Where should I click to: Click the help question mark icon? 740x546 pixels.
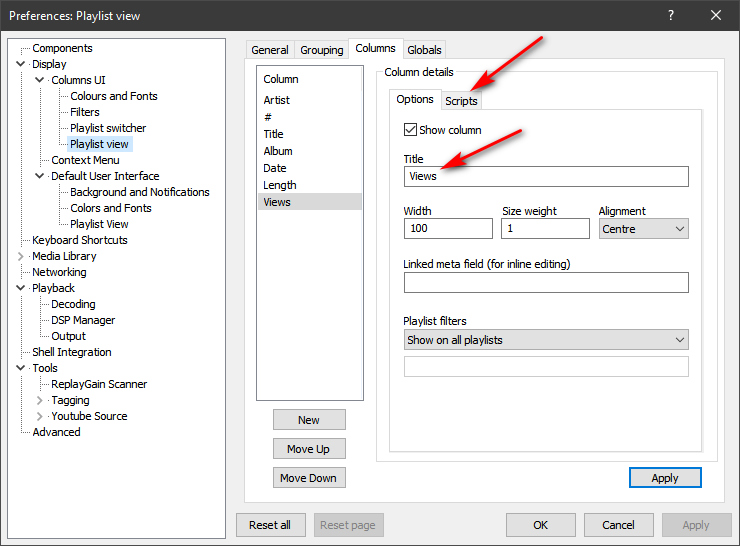point(670,15)
